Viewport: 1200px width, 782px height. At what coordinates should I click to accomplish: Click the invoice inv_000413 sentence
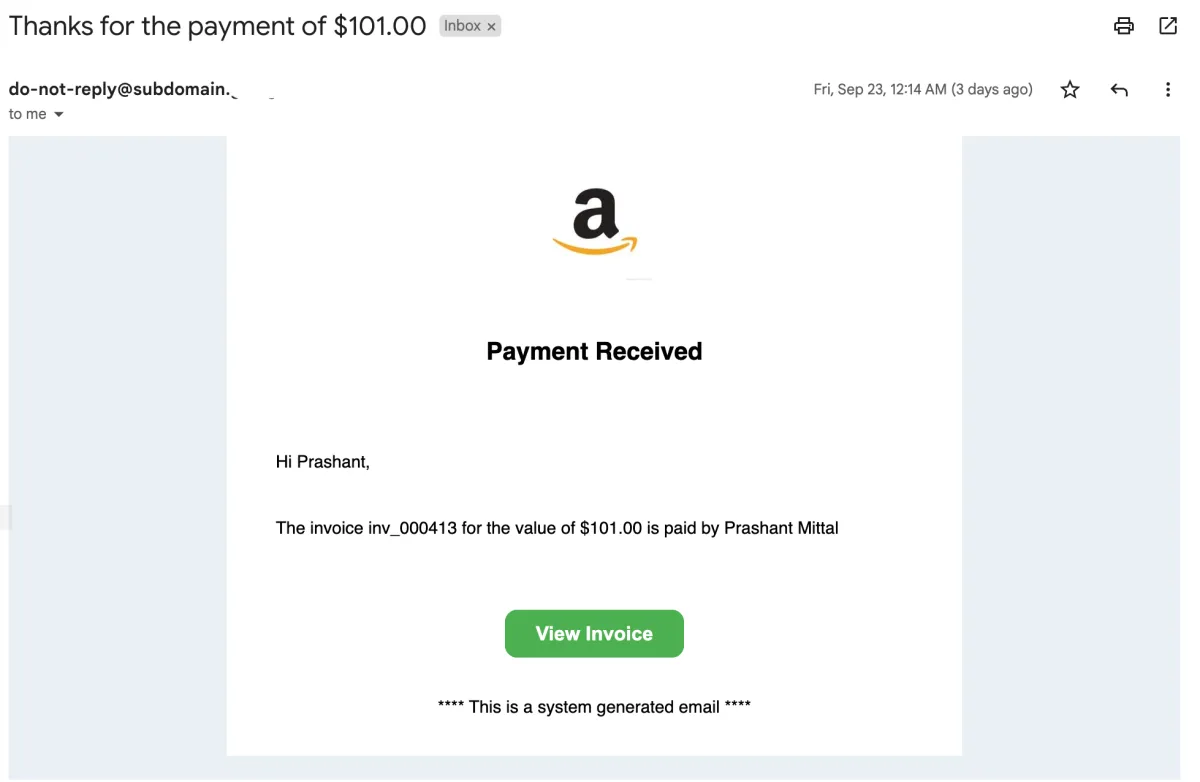click(x=557, y=528)
